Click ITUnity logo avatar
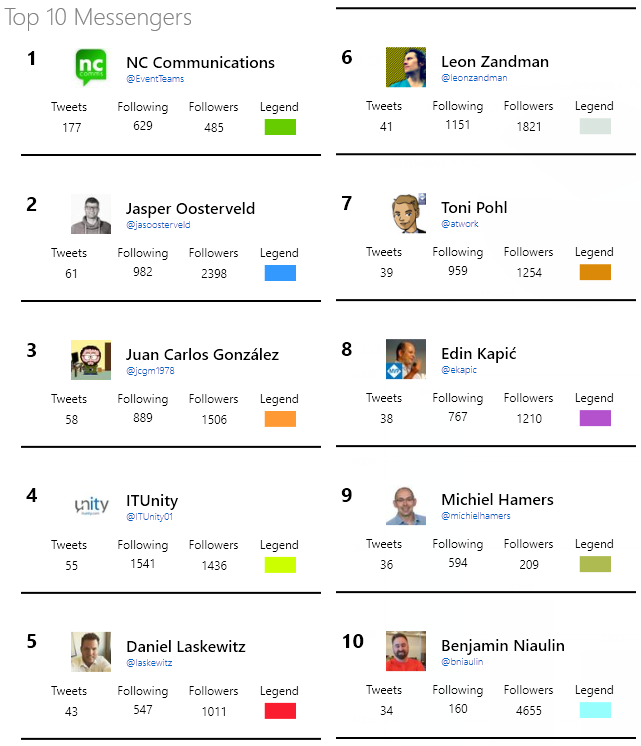 91,506
